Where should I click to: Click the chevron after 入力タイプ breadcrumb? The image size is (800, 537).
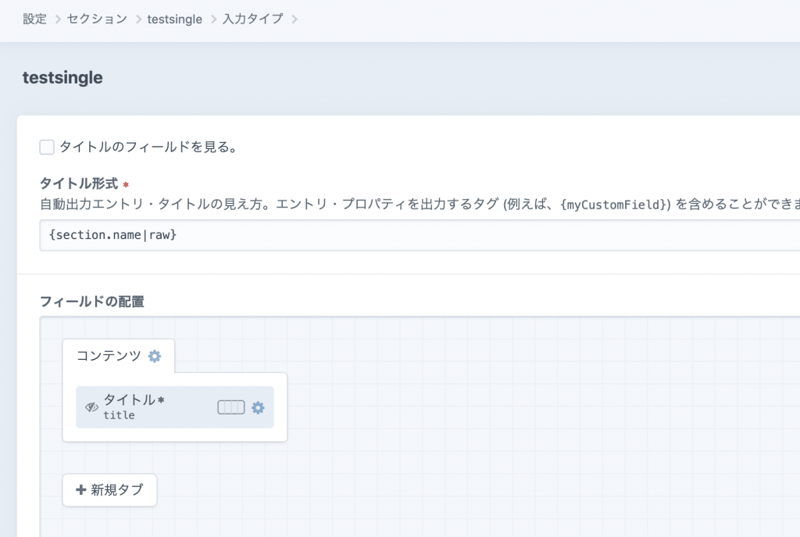pyautogui.click(x=294, y=18)
